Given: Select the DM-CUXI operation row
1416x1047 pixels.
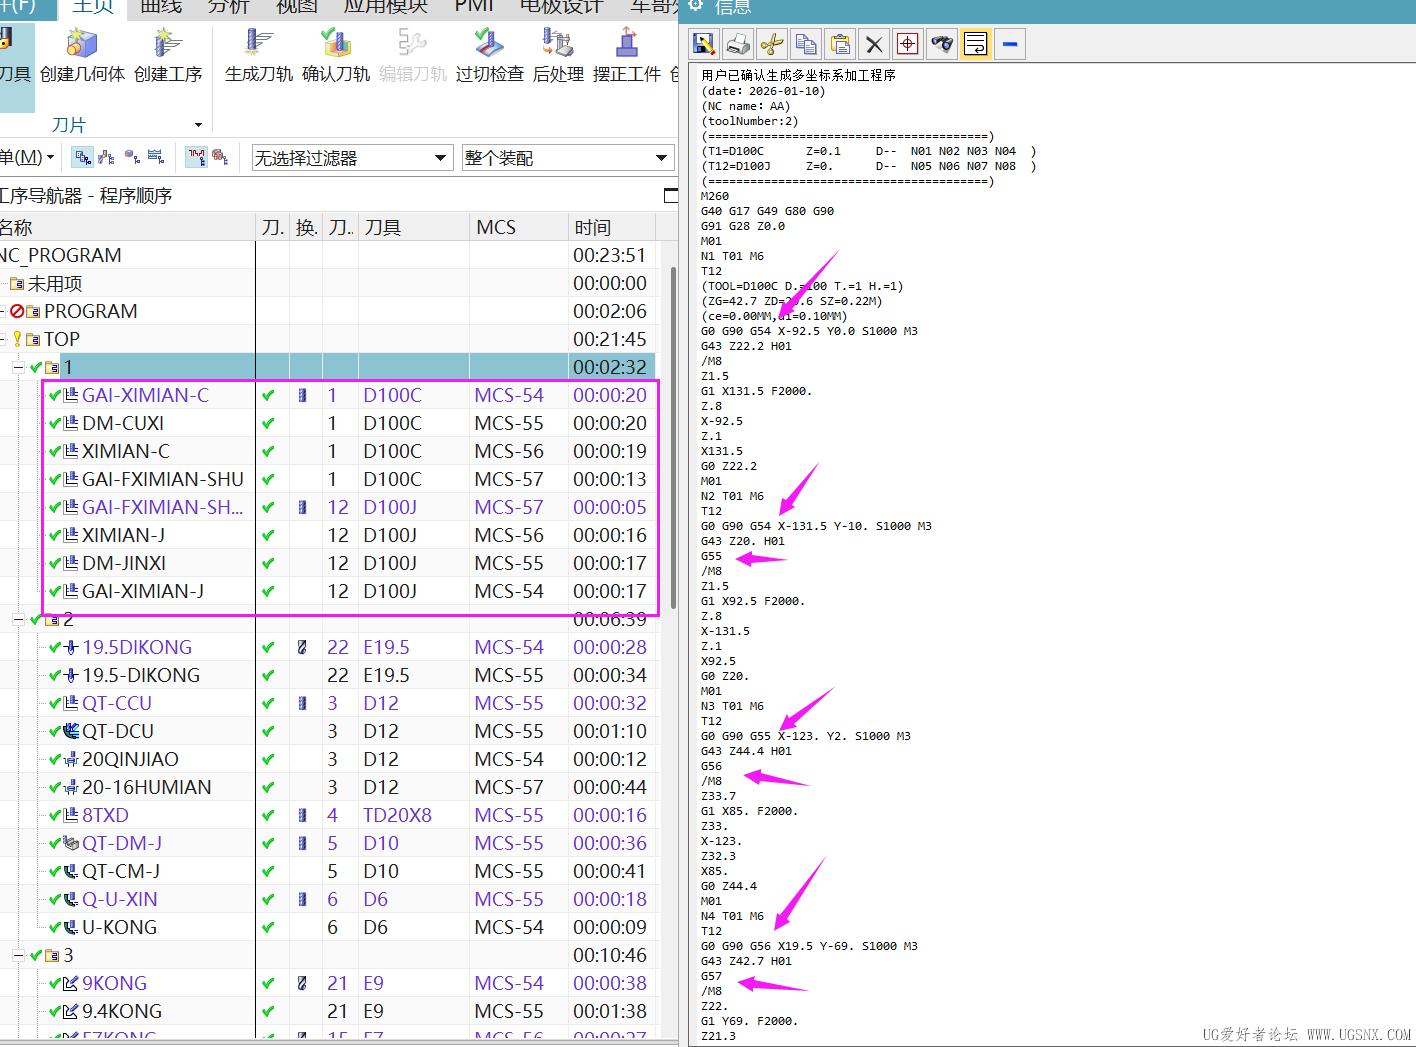Looking at the screenshot, I should (x=123, y=423).
